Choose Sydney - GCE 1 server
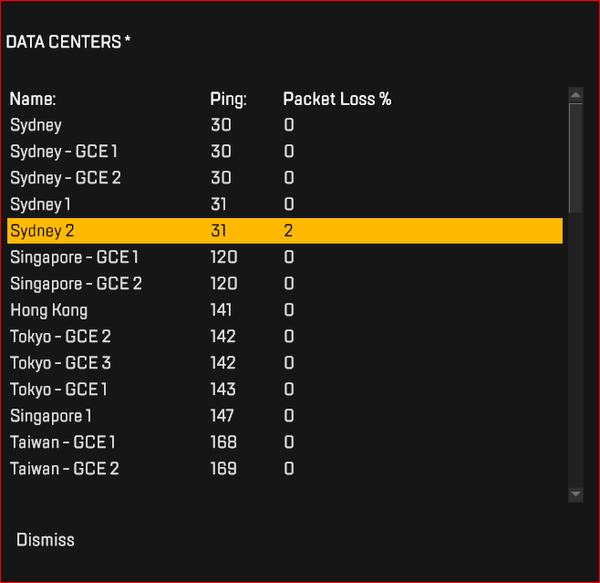The width and height of the screenshot is (600, 583). point(64,152)
